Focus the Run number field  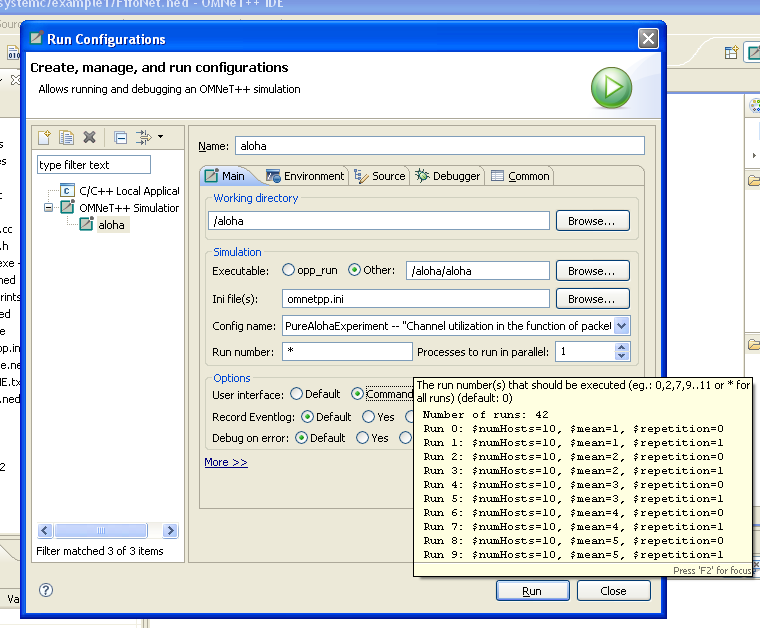point(347,351)
